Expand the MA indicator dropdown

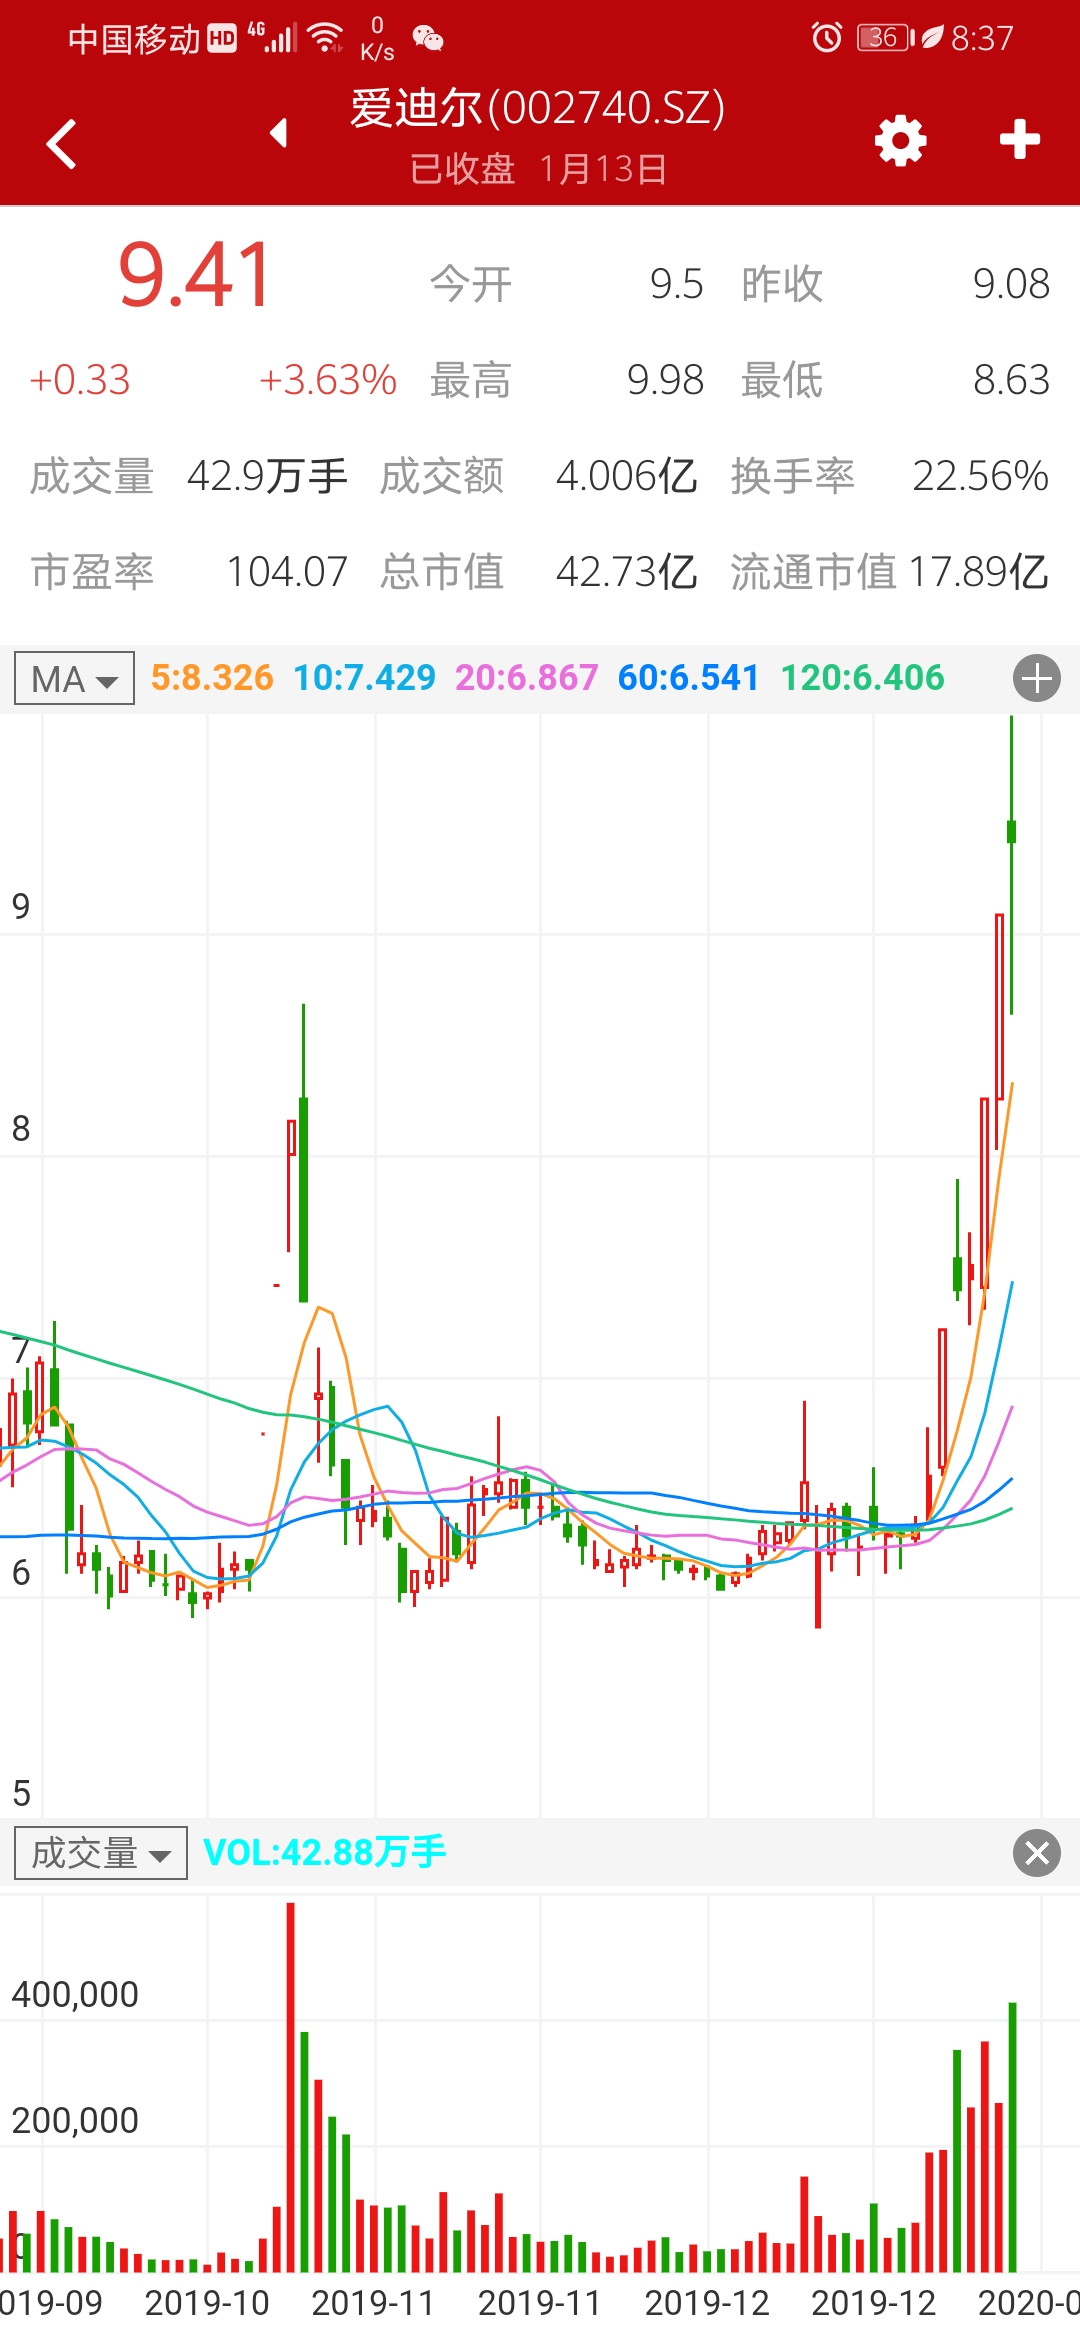[x=75, y=679]
